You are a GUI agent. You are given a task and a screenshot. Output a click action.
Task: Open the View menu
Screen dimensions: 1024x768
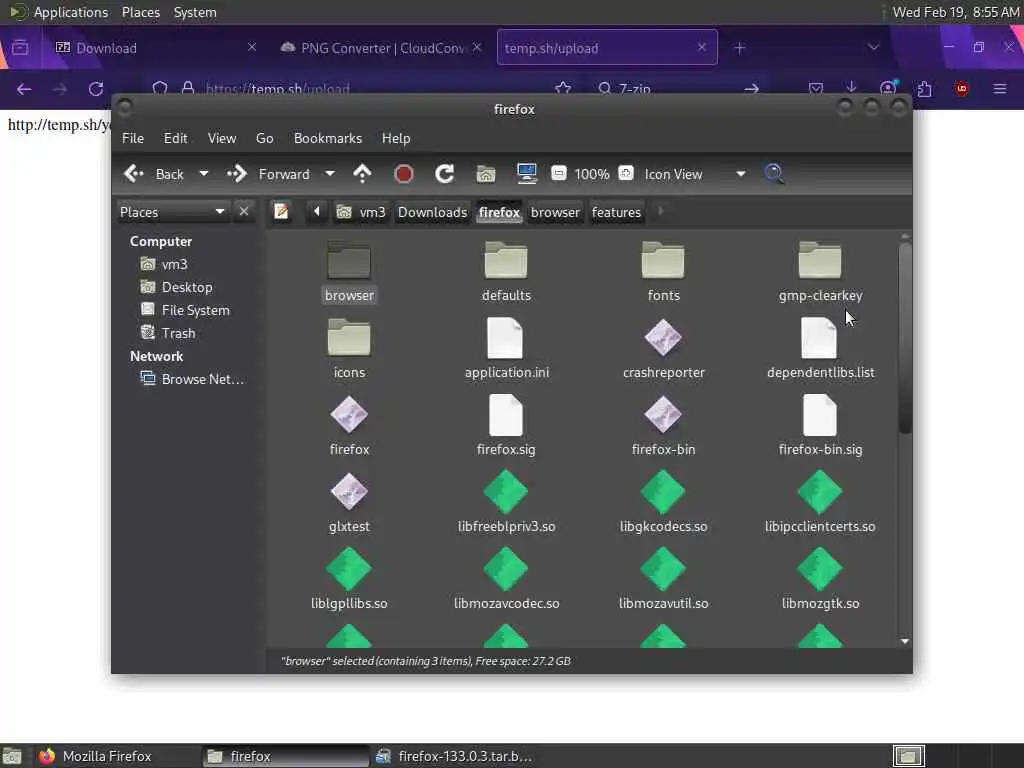221,138
